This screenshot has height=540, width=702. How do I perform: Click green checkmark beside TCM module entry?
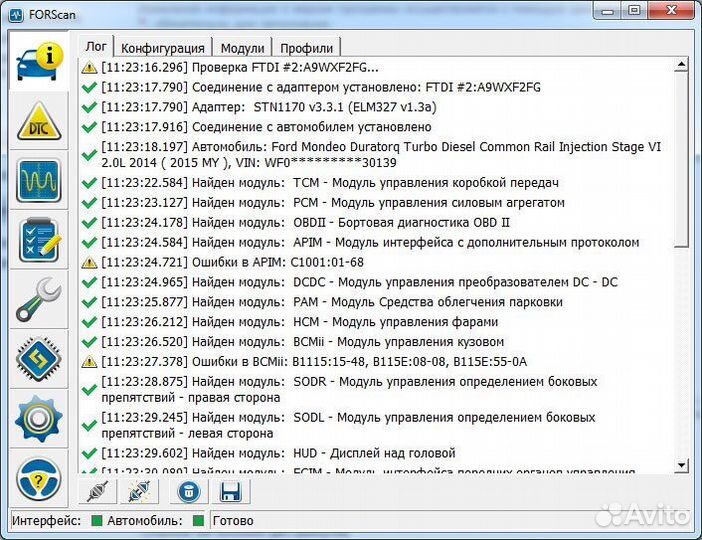click(x=90, y=183)
